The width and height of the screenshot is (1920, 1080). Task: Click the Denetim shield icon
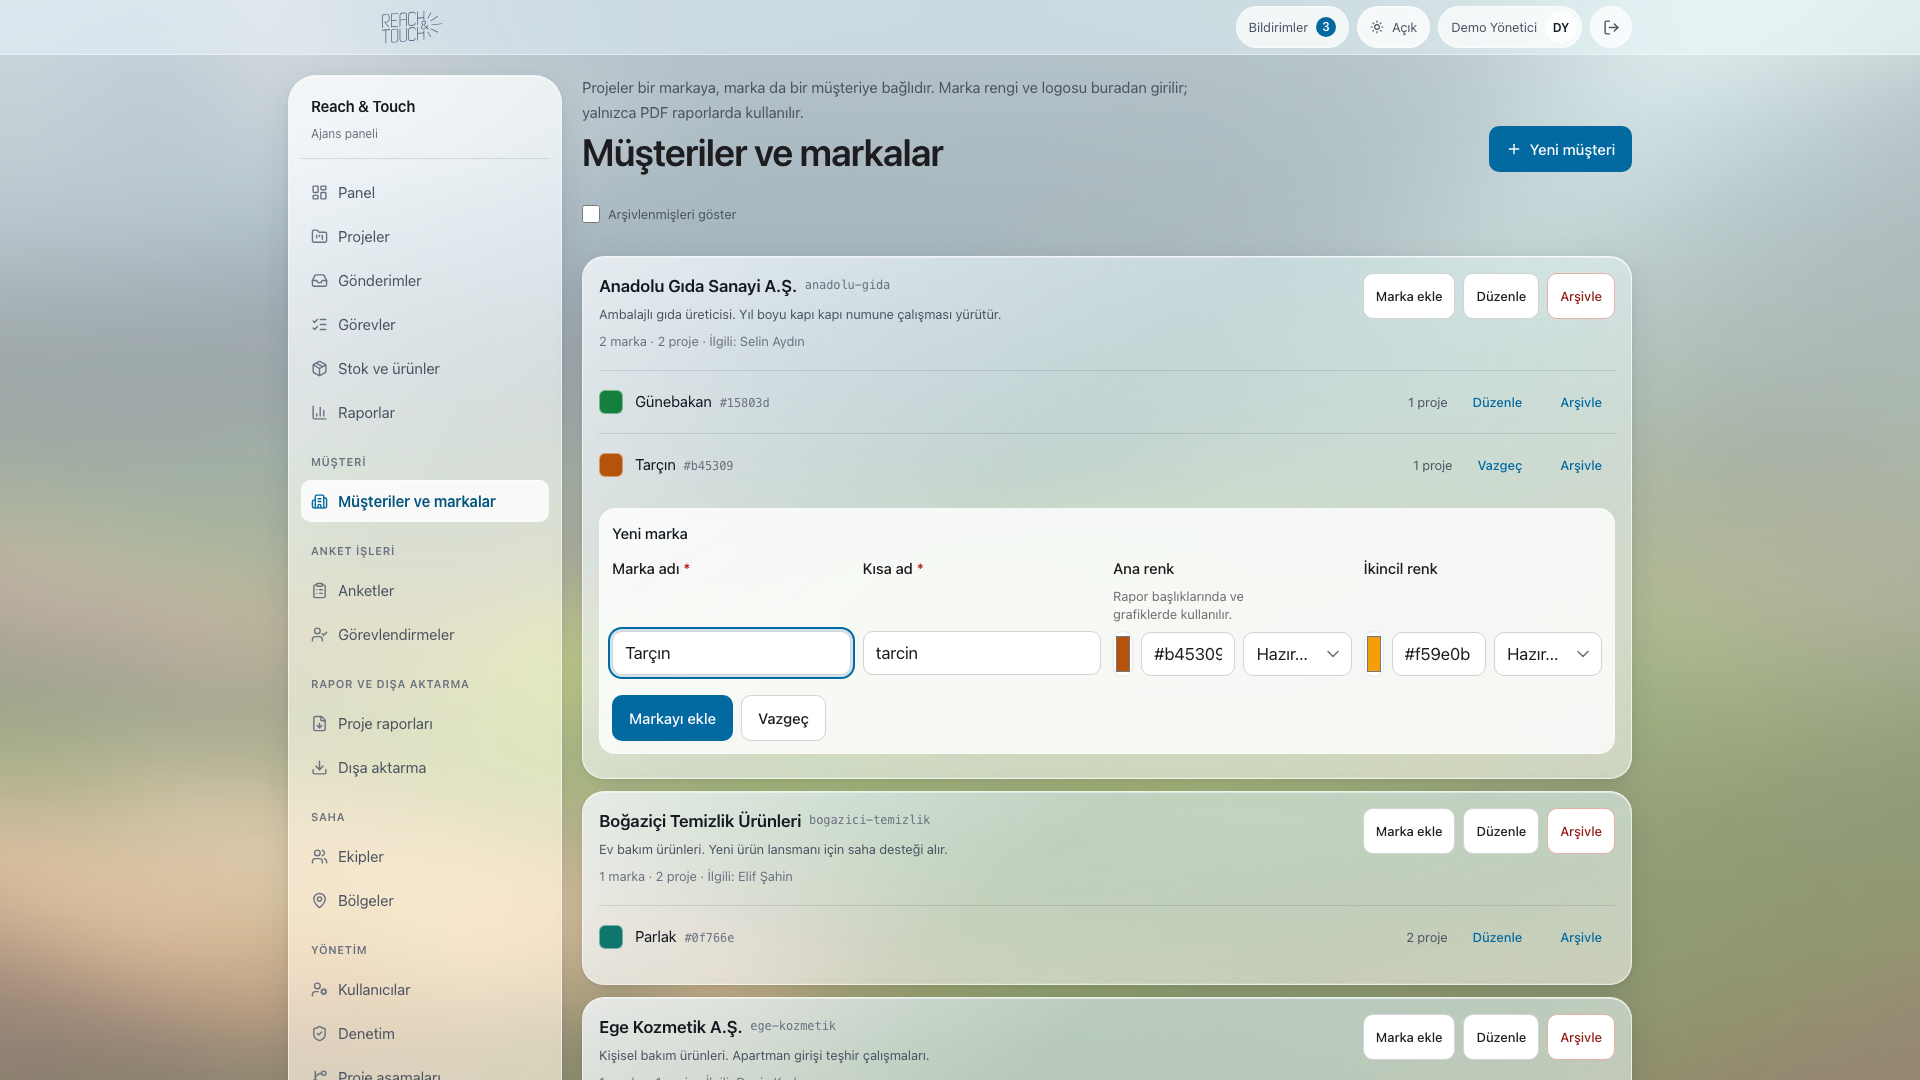point(319,1034)
